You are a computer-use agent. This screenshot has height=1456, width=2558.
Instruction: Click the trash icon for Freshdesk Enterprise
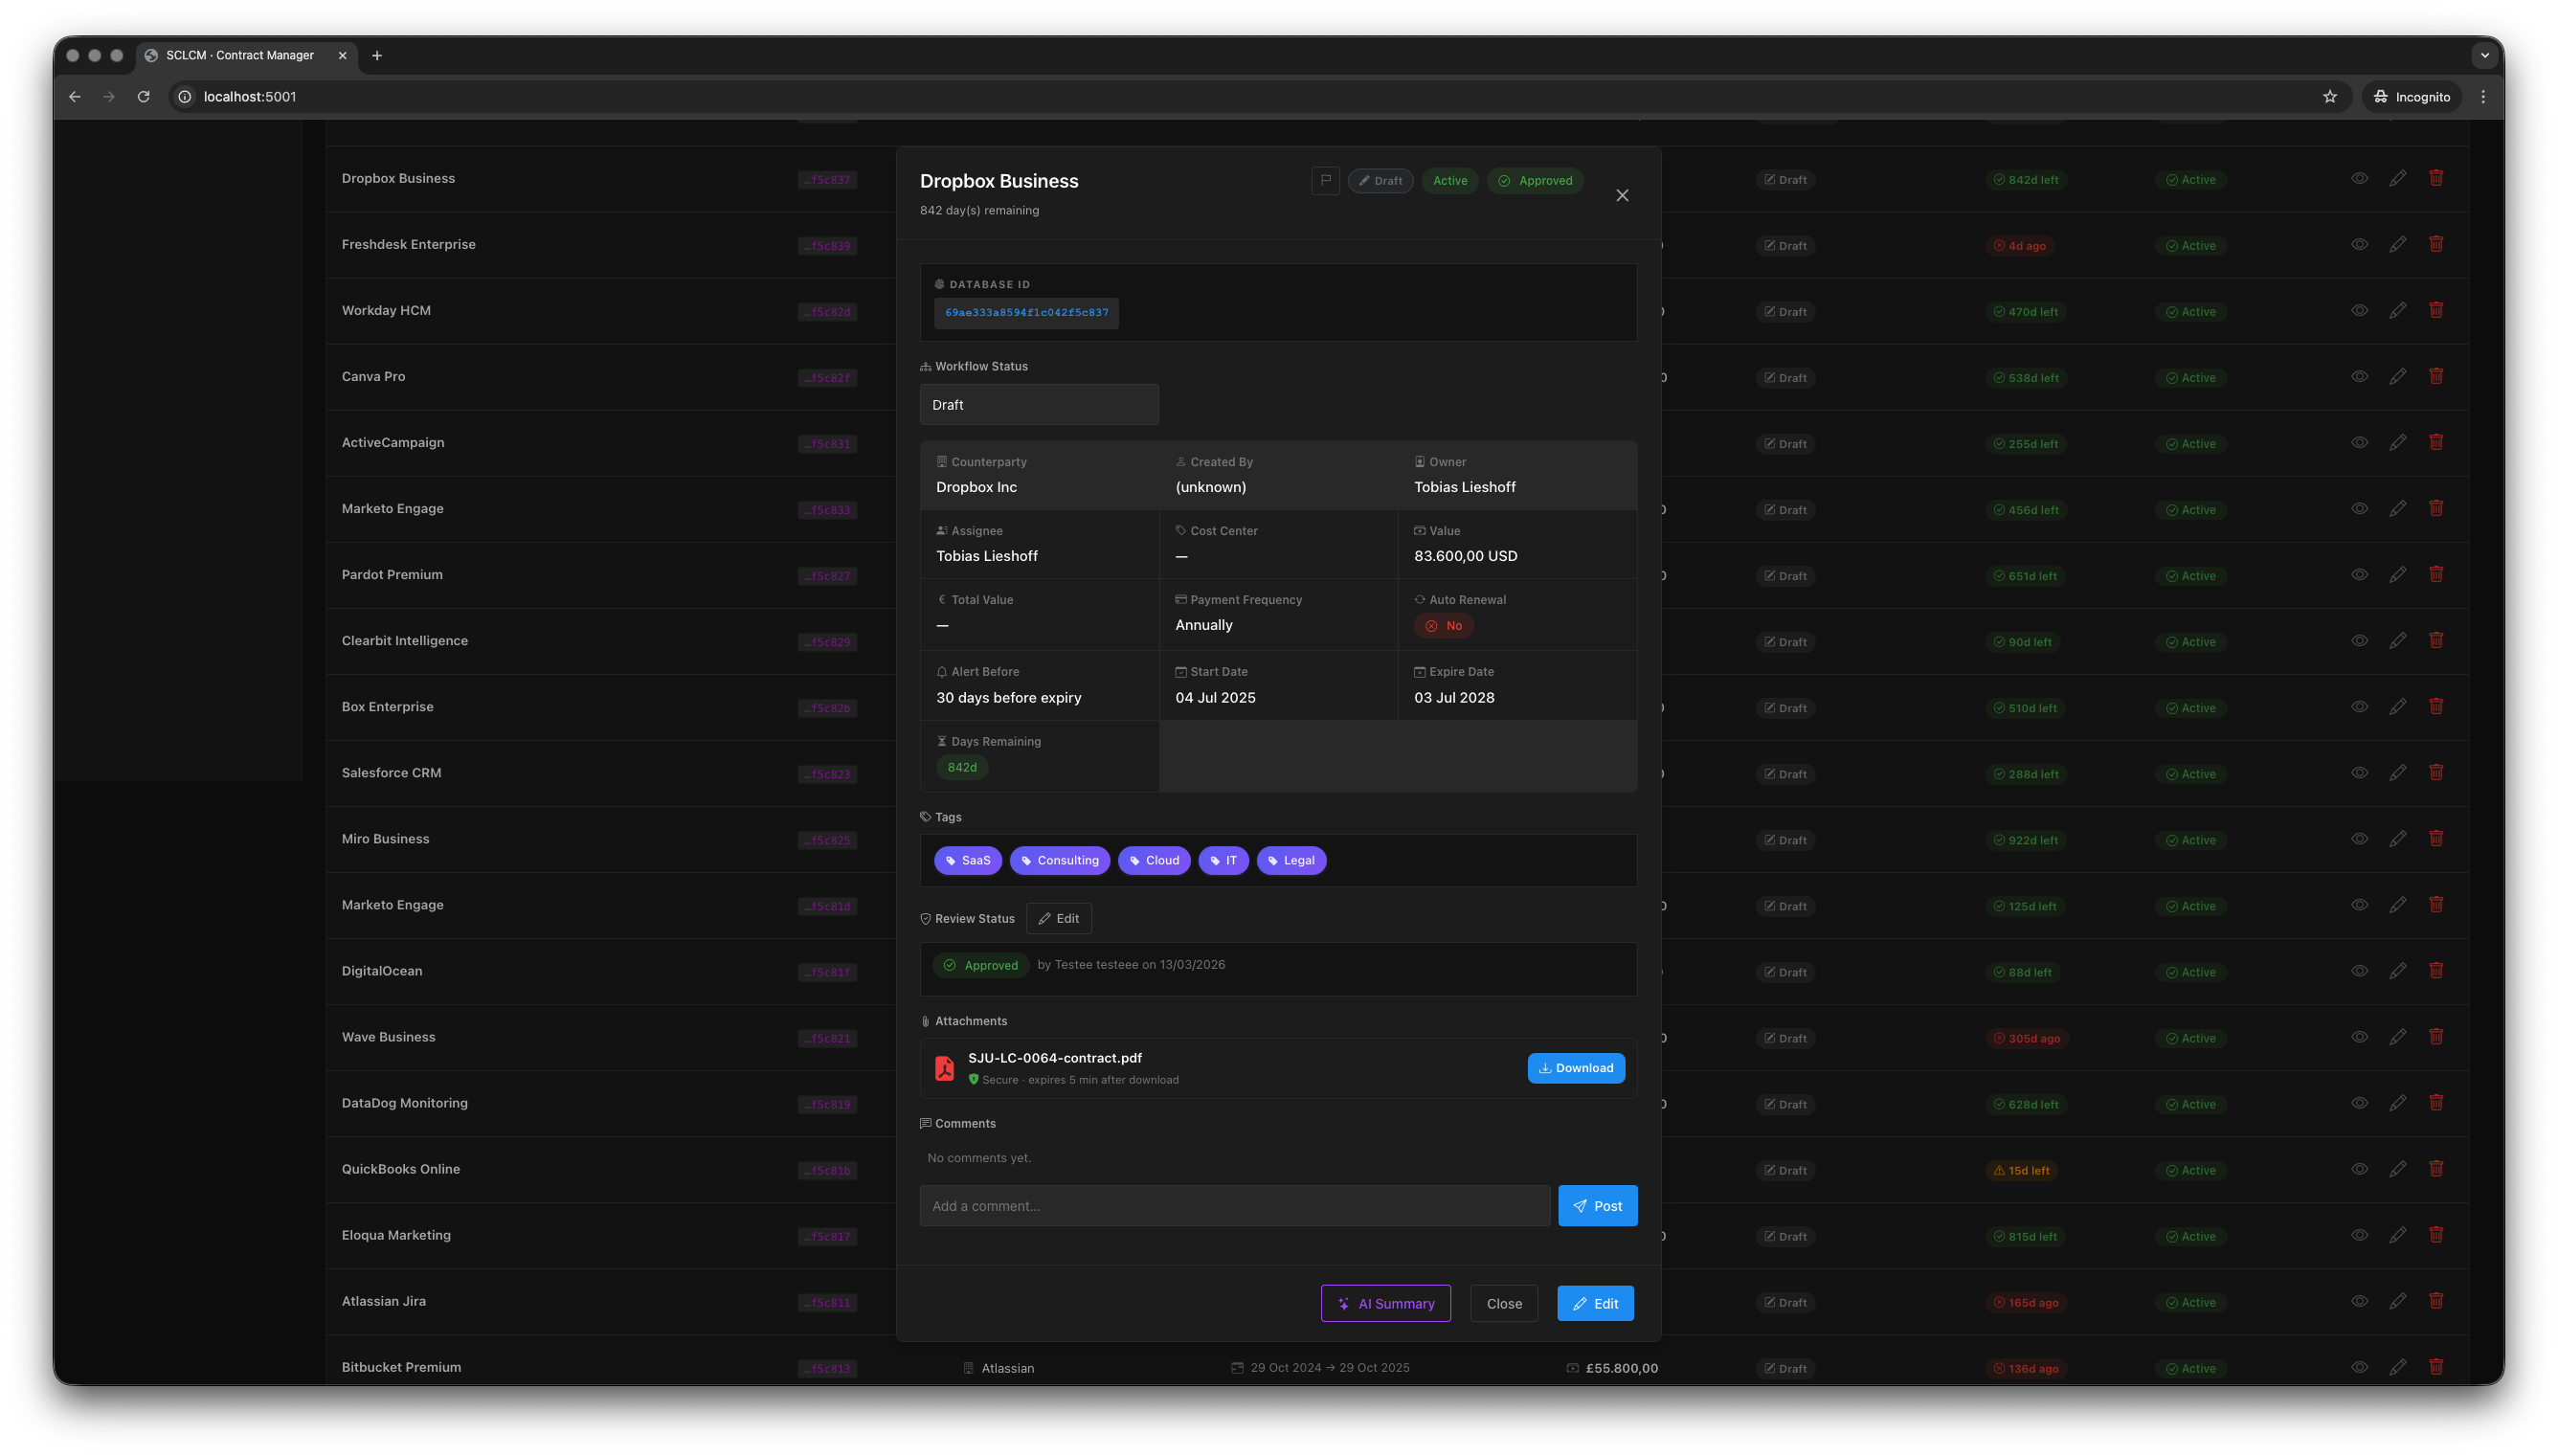(x=2436, y=244)
